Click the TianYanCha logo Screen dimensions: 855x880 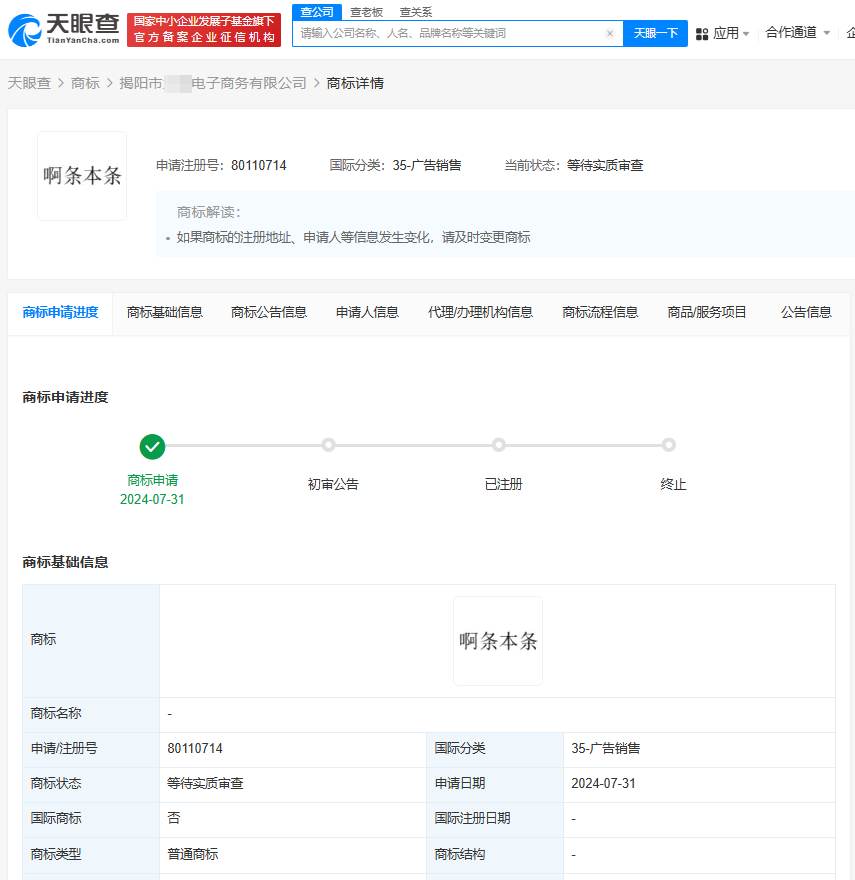(63, 29)
